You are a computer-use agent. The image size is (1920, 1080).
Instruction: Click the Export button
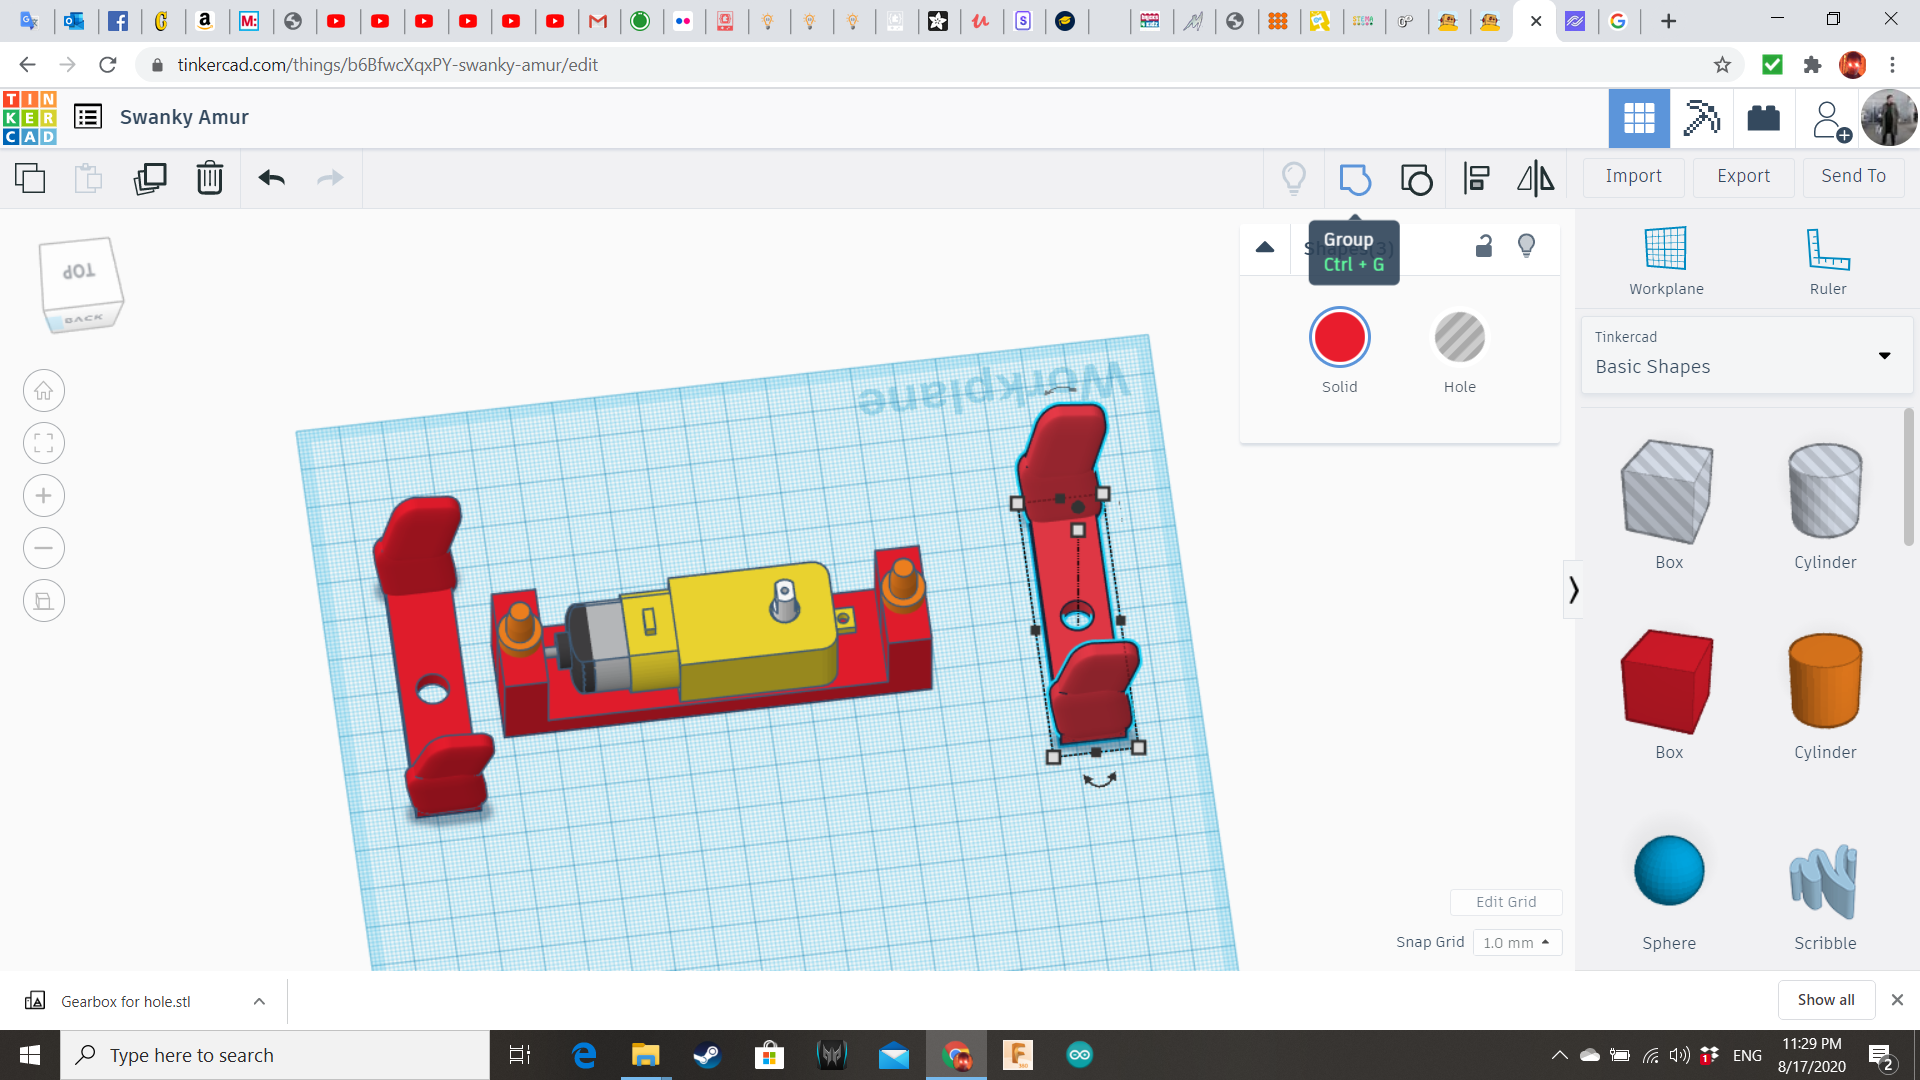1742,176
